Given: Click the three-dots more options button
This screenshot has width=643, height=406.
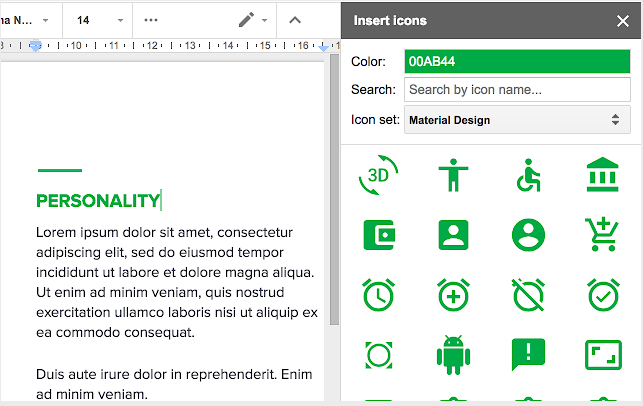Looking at the screenshot, I should 151,20.
